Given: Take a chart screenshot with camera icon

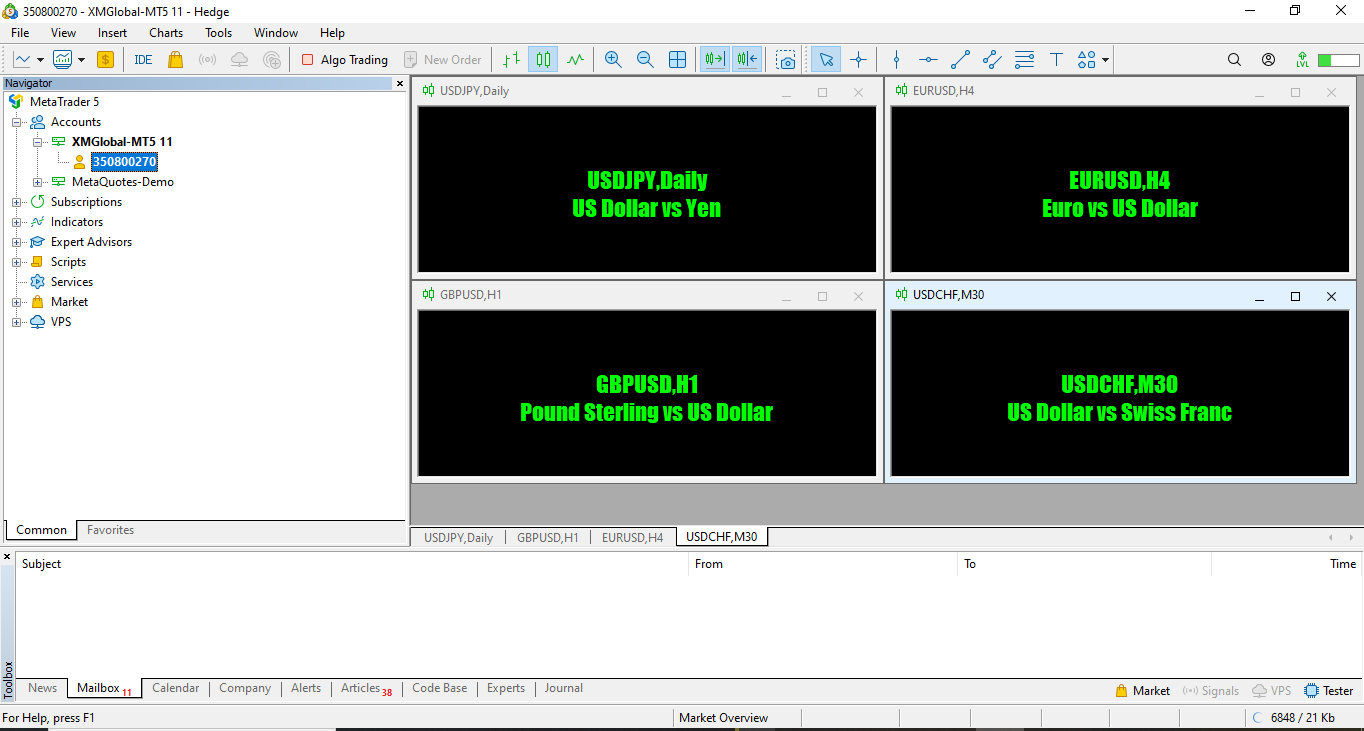Looking at the screenshot, I should pos(786,60).
